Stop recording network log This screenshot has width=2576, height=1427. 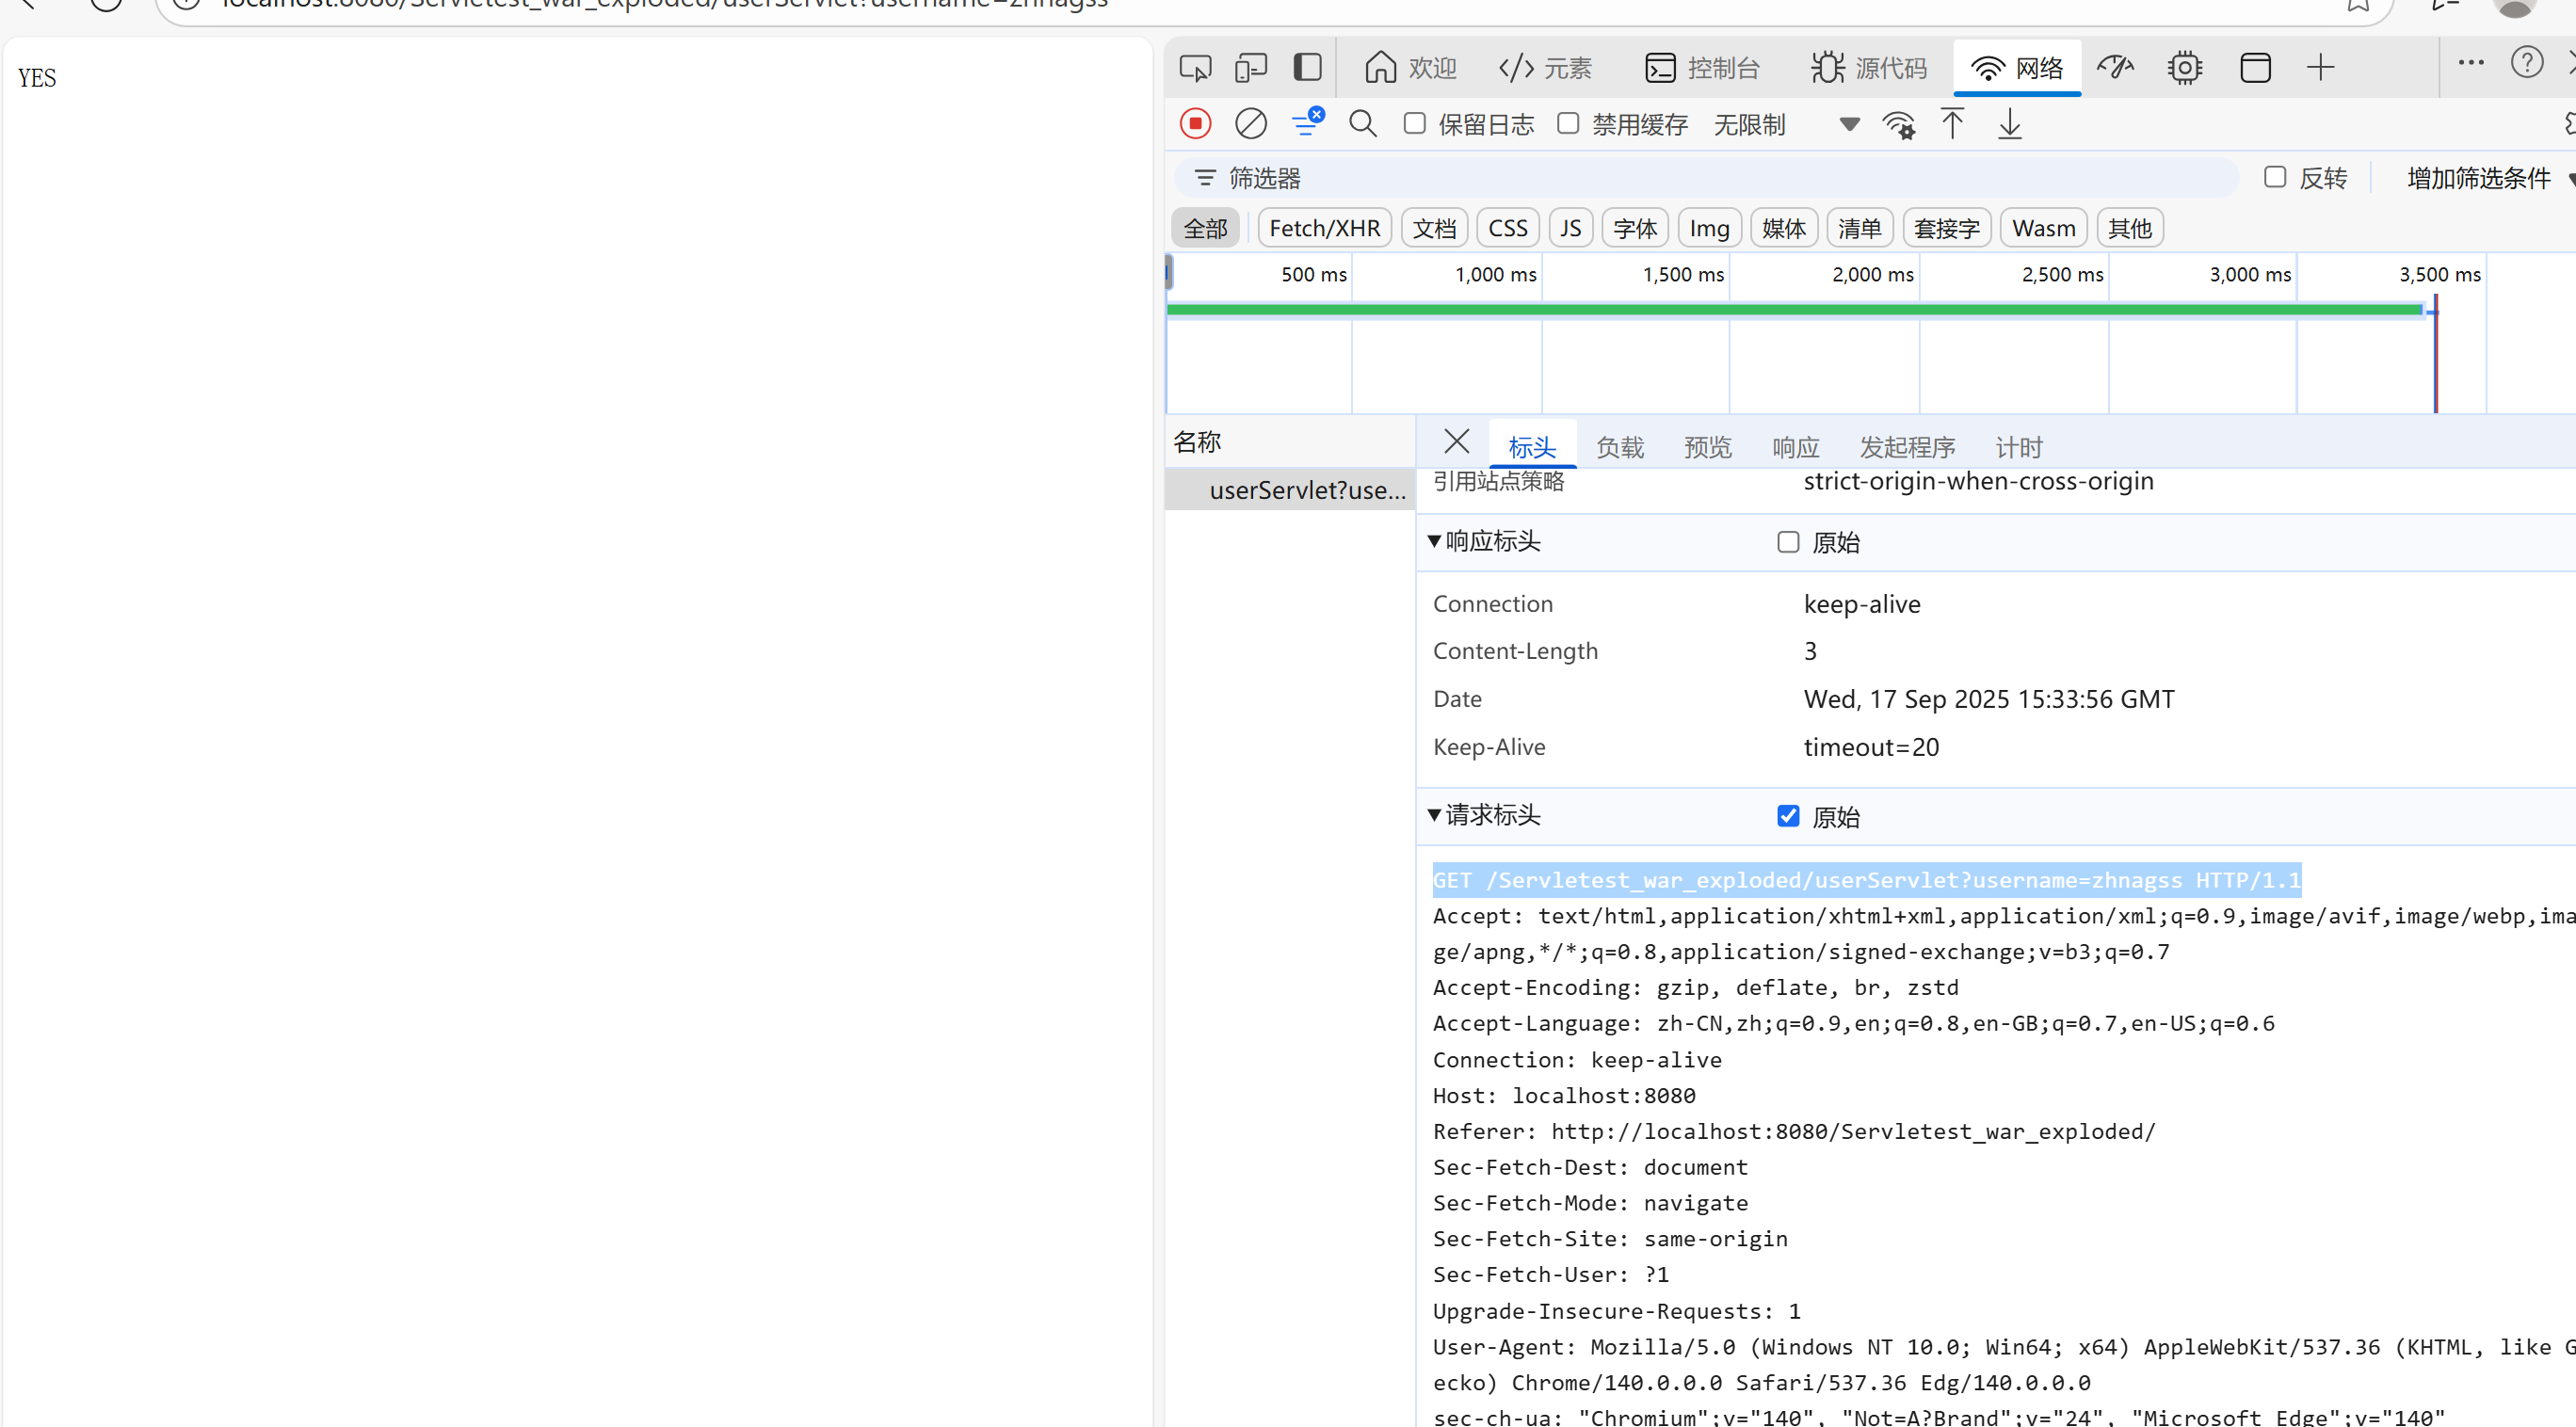point(1195,124)
